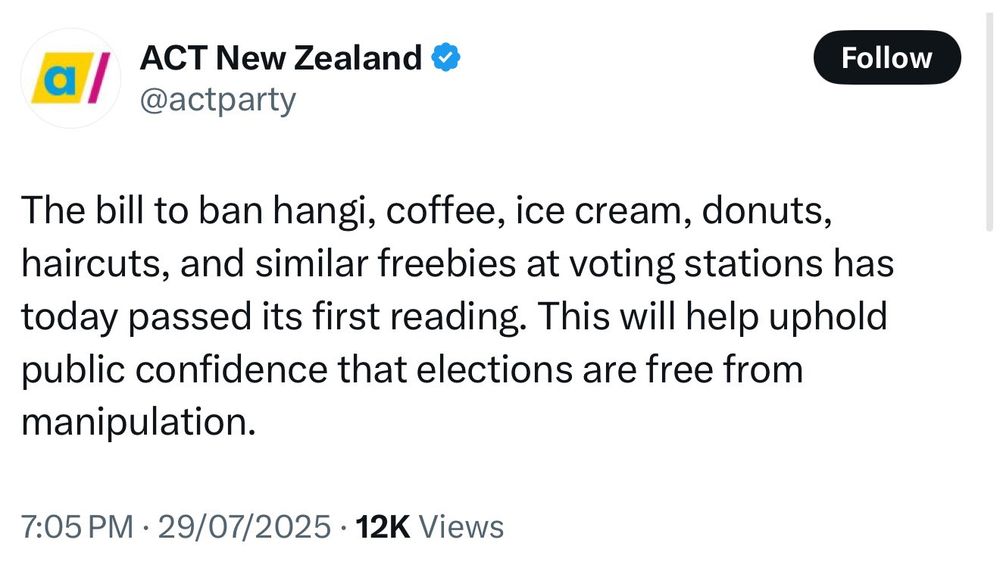The image size is (1000, 564).
Task: Open the 12K view count
Action: tap(383, 527)
